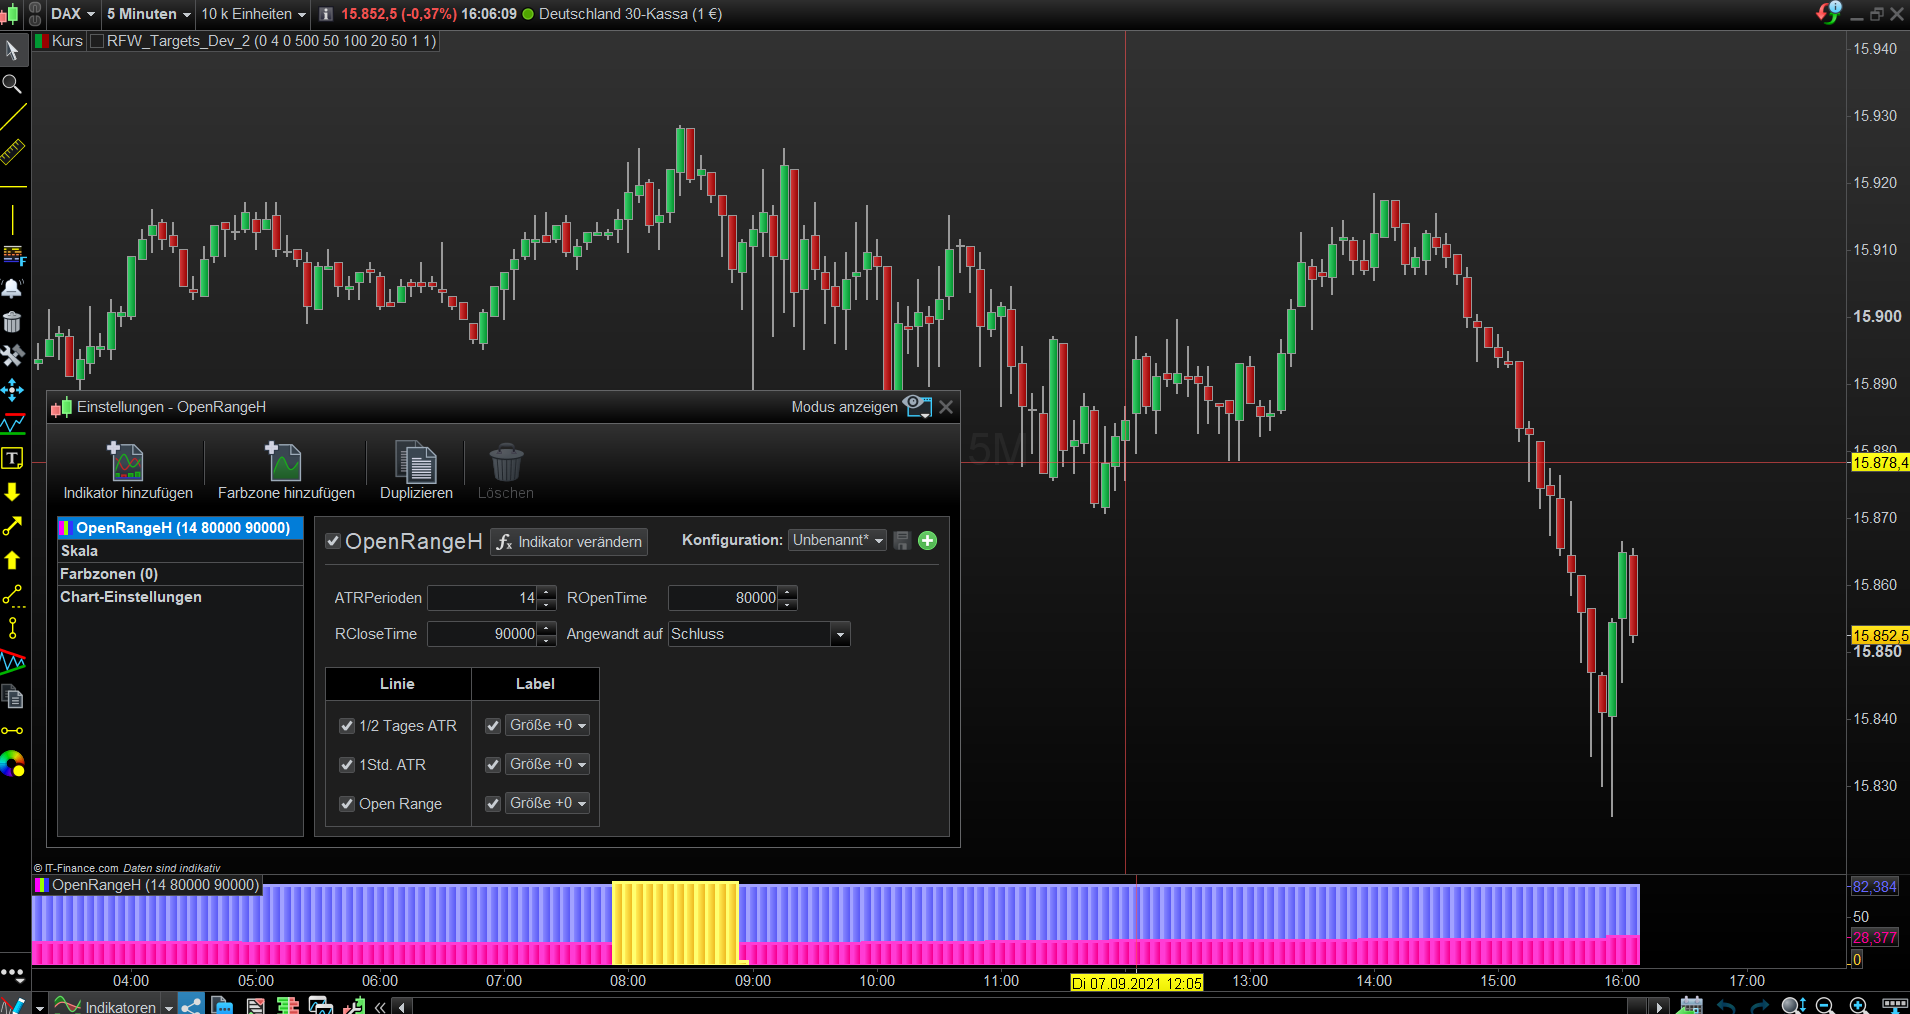
Task: Click the blue share icon
Action: [190, 1005]
